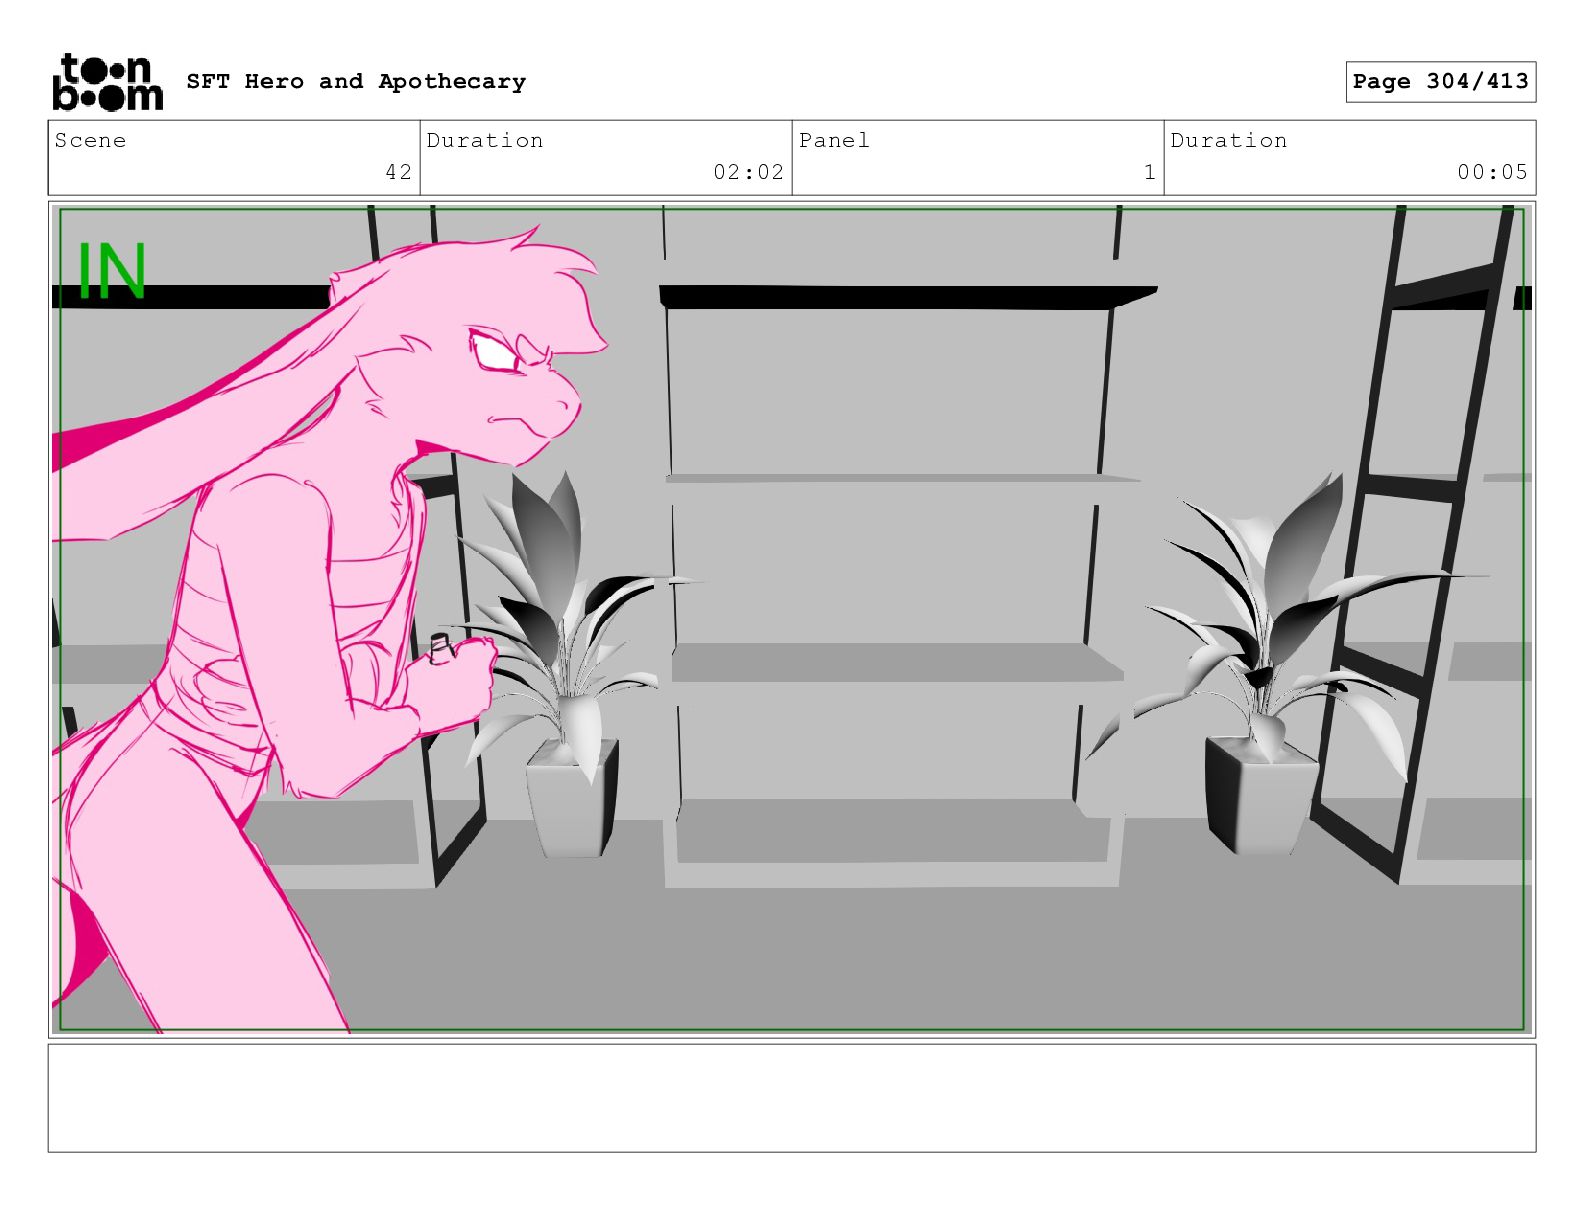Click the 'Panel' header label
The height and width of the screenshot is (1224, 1584).
(x=834, y=140)
